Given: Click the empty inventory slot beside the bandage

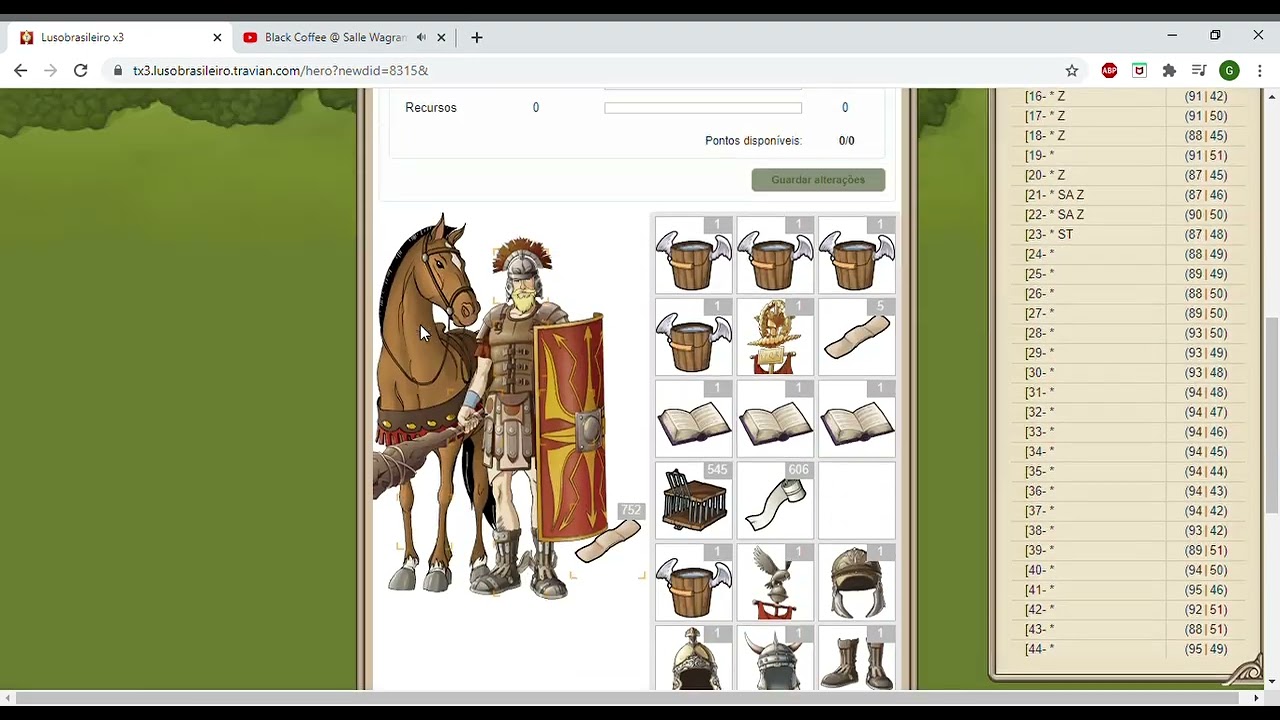Looking at the screenshot, I should 857,501.
